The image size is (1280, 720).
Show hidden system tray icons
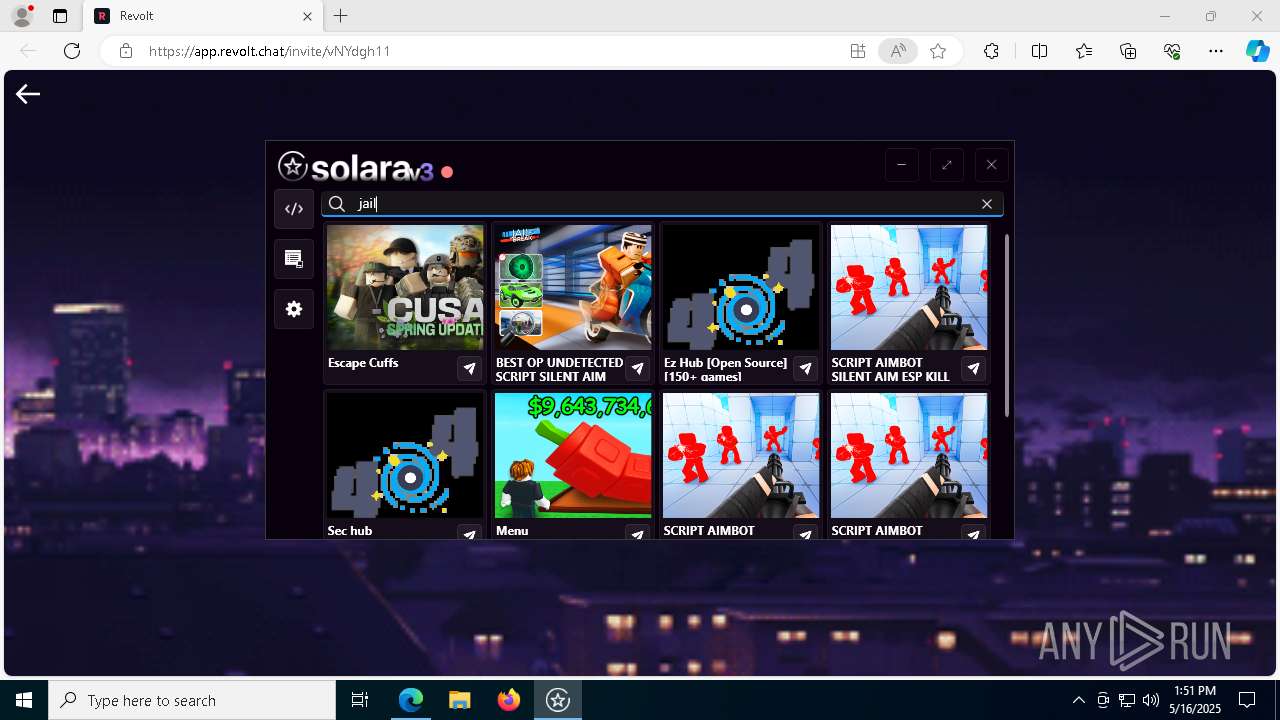(x=1078, y=700)
